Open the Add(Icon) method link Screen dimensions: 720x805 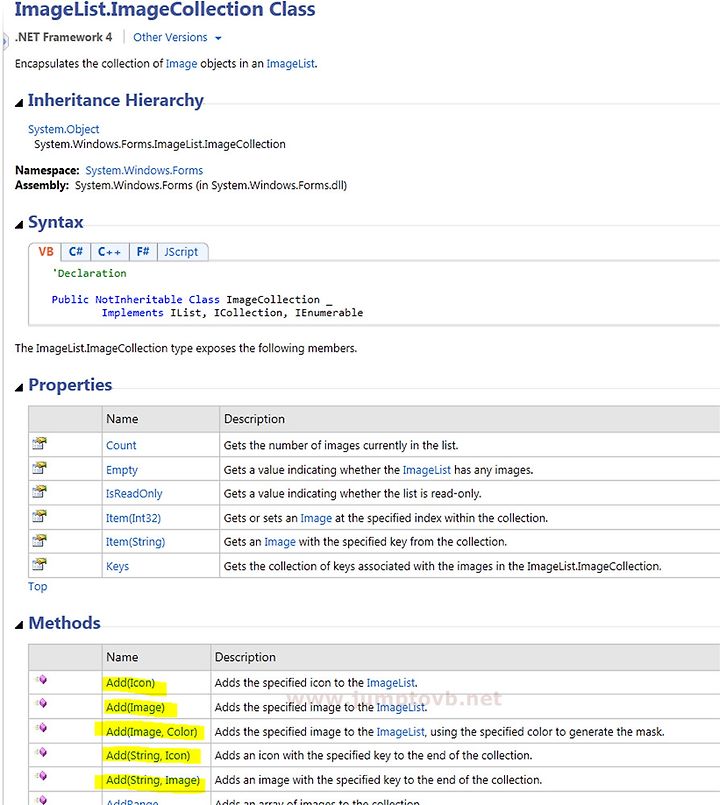point(130,683)
